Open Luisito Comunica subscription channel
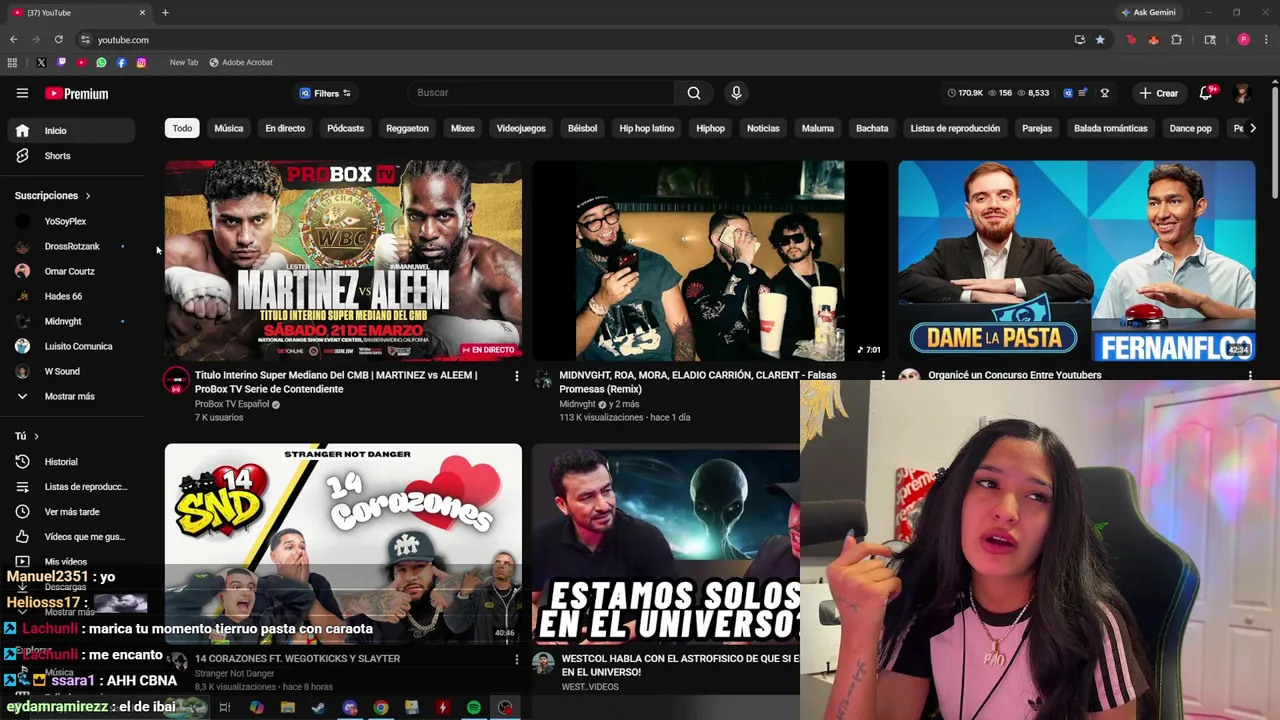The image size is (1280, 720). pyautogui.click(x=71, y=346)
